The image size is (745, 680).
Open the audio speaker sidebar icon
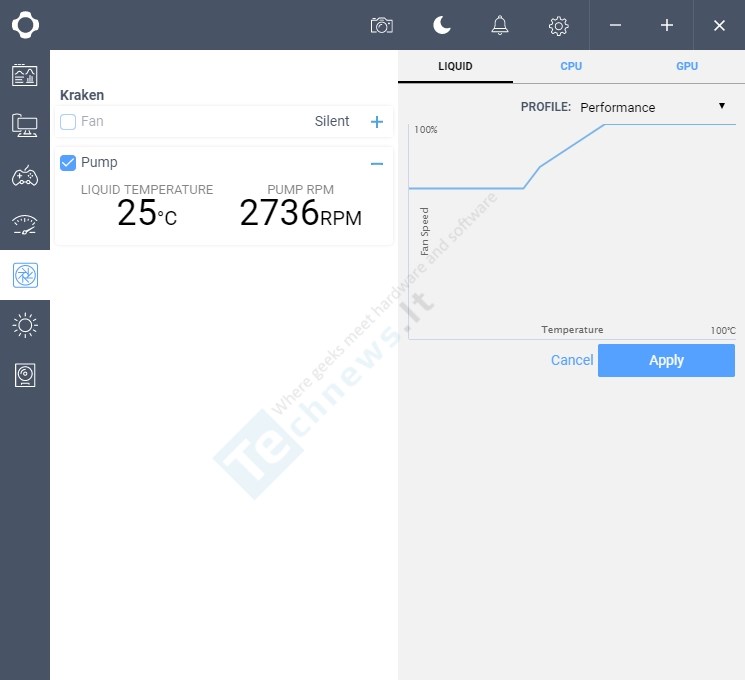25,375
